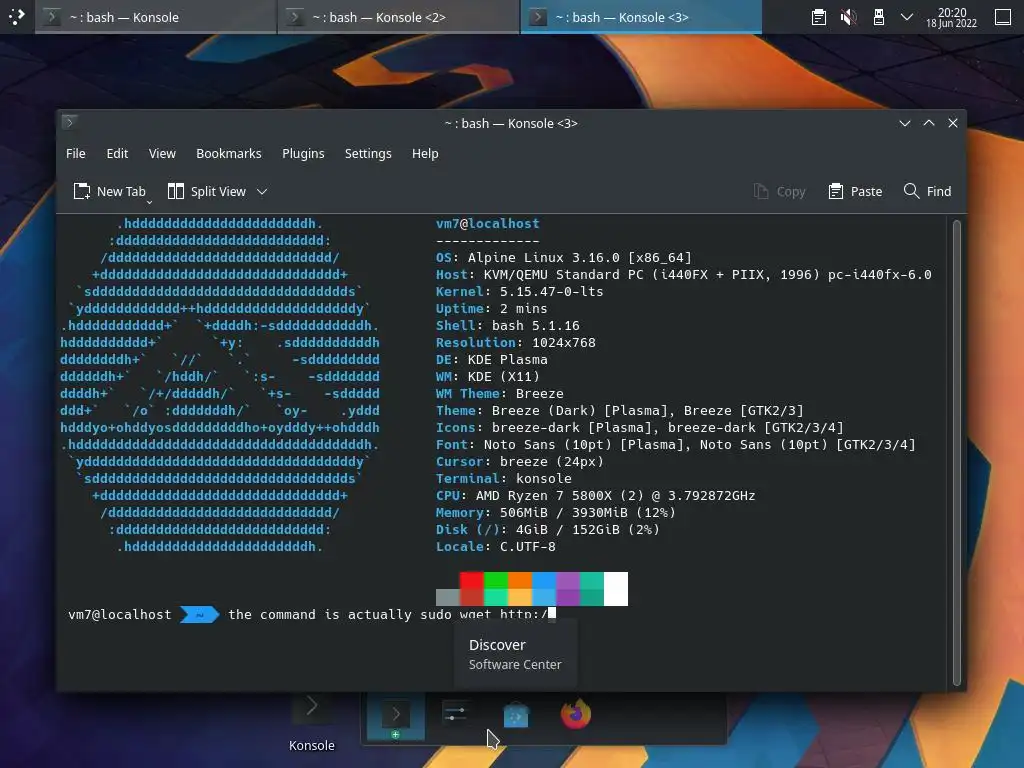Minimize the Konsole <3> window

point(904,123)
